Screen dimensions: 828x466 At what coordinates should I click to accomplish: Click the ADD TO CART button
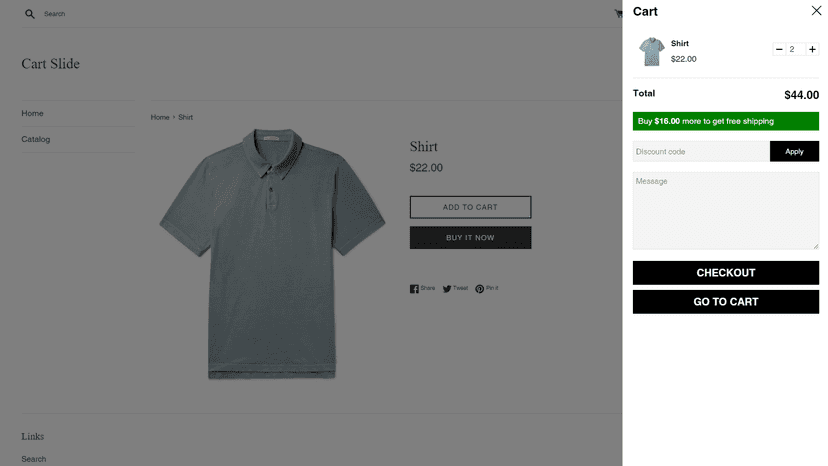(x=470, y=207)
